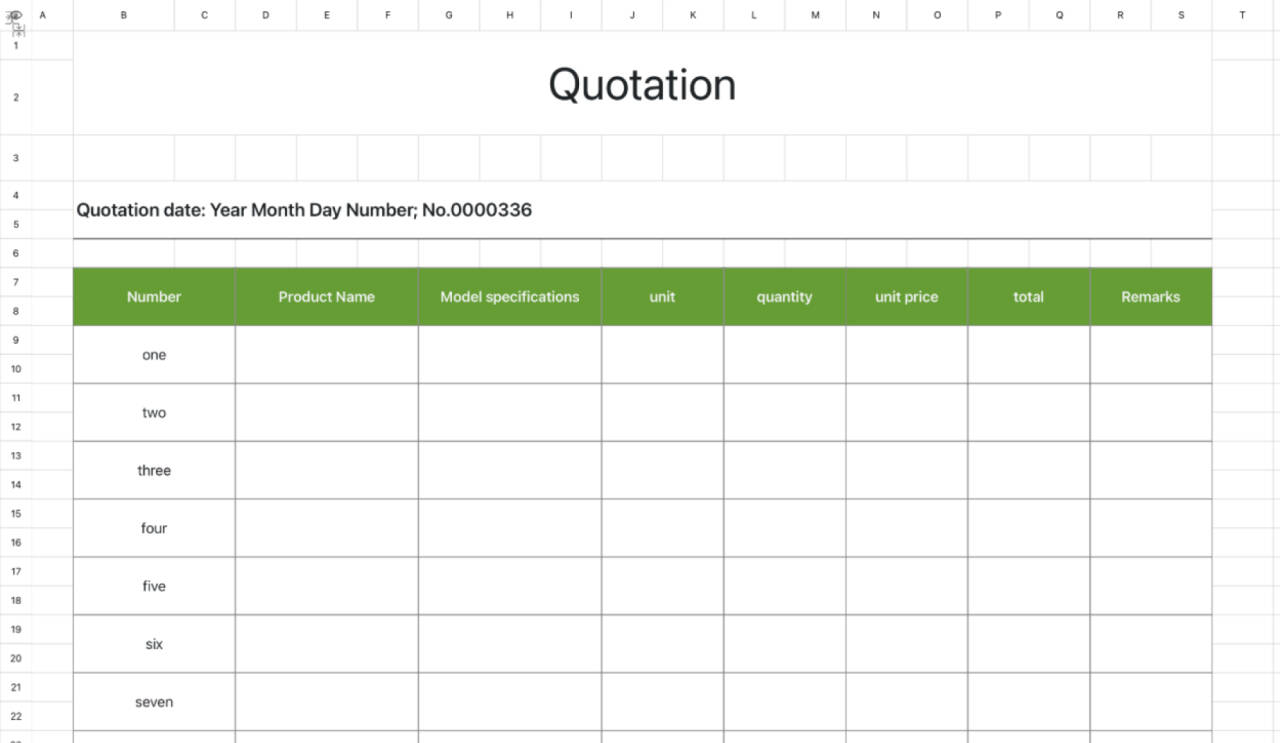The height and width of the screenshot is (743, 1280).
Task: Click unit price cell in row "five"
Action: point(906,587)
